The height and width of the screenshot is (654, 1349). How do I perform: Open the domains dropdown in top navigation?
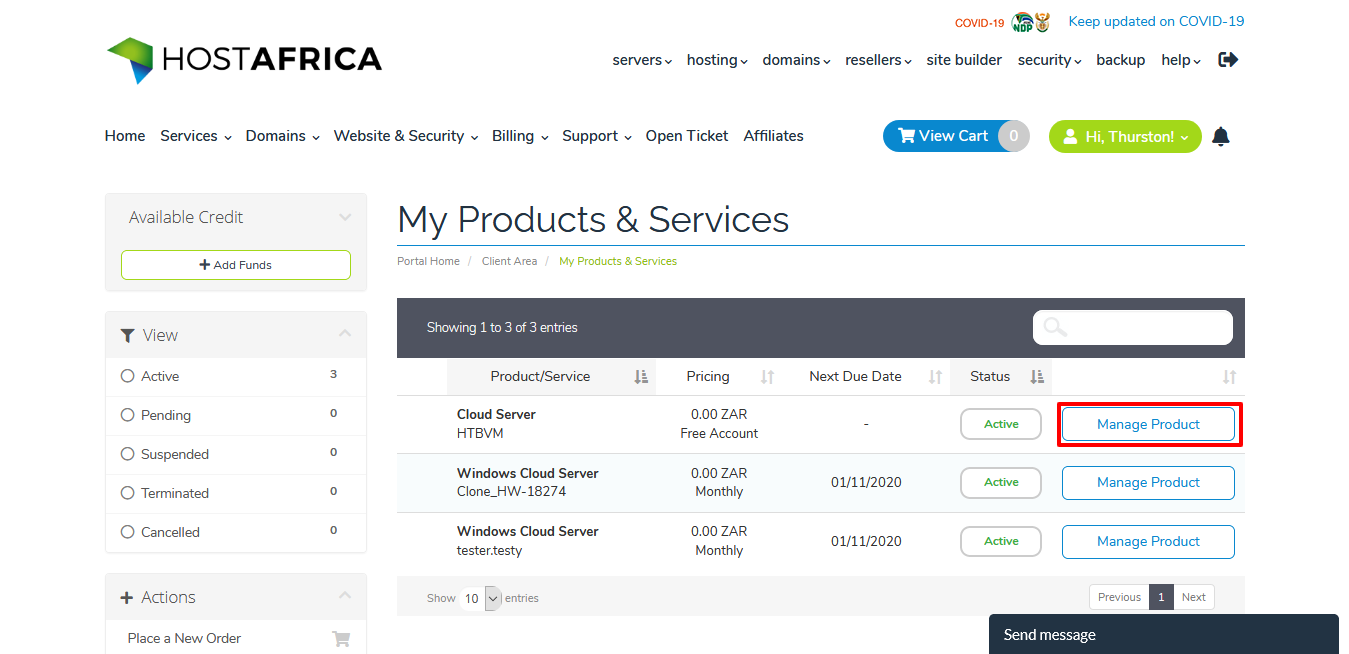(796, 60)
